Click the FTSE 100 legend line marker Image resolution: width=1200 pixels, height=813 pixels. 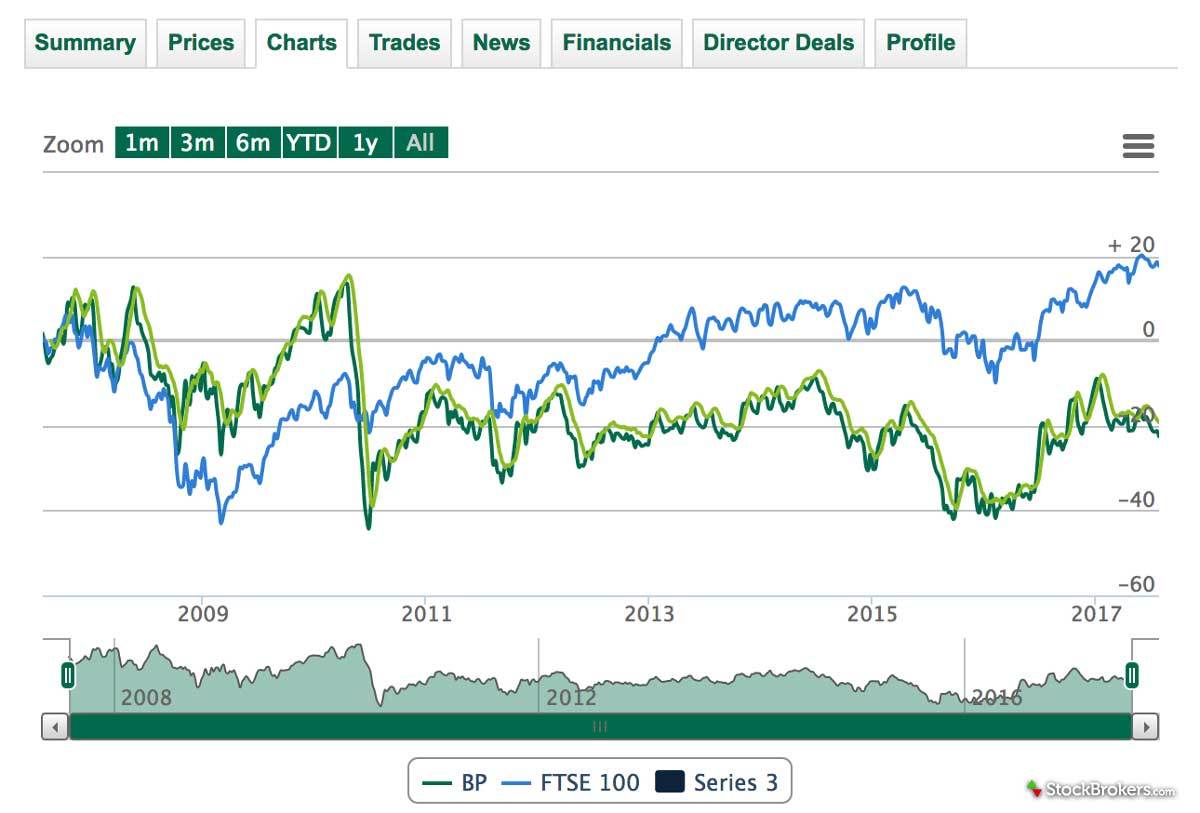coord(515,781)
